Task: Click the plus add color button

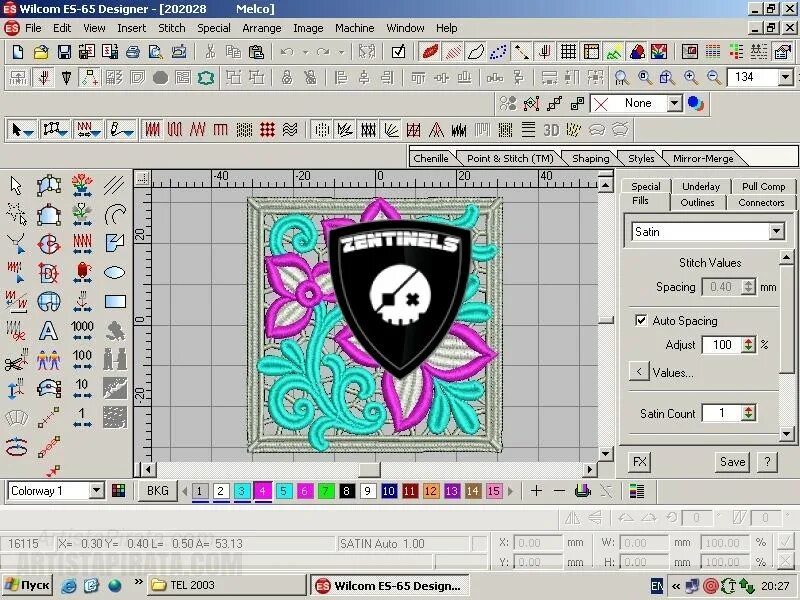Action: click(536, 491)
